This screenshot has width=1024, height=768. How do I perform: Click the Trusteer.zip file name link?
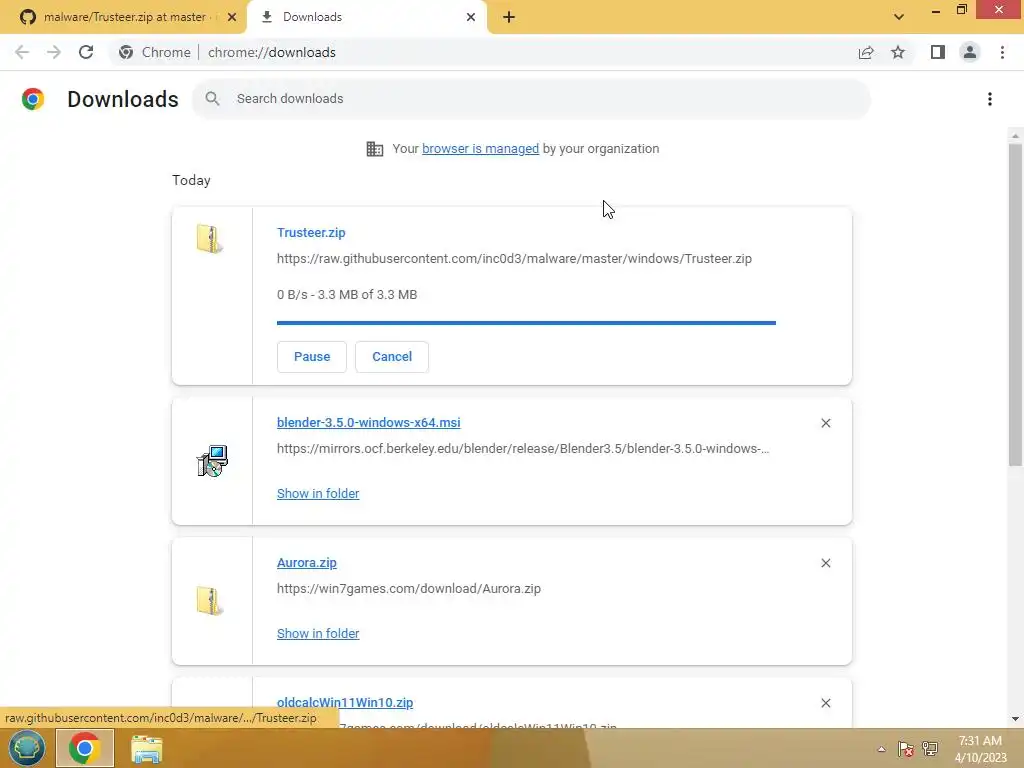tap(311, 232)
